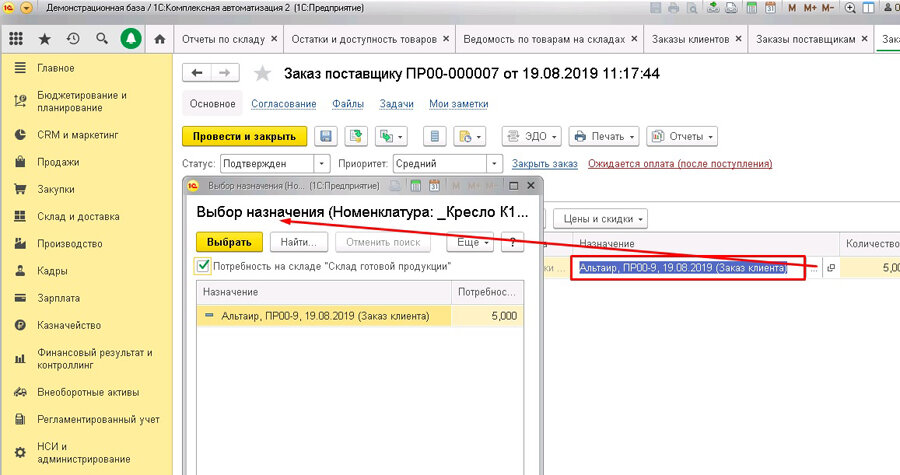
Task: Save the document with diskette icon
Action: 325,137
